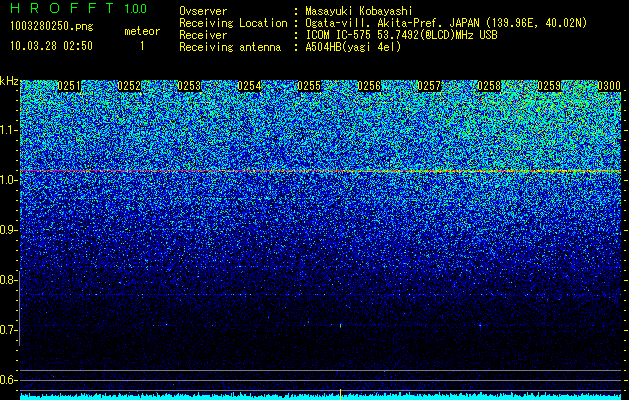Click the observer name Masayuki Kobayashi
Image resolution: width=629 pixels, height=400 pixels.
tap(359, 11)
